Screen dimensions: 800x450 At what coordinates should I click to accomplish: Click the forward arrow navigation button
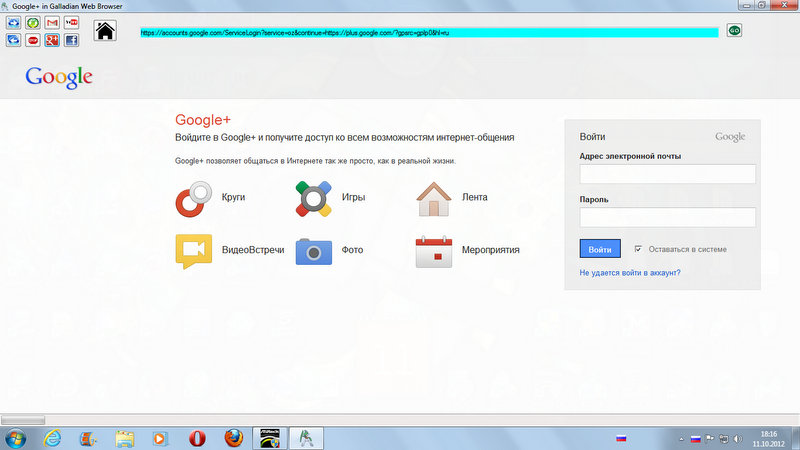[13, 22]
